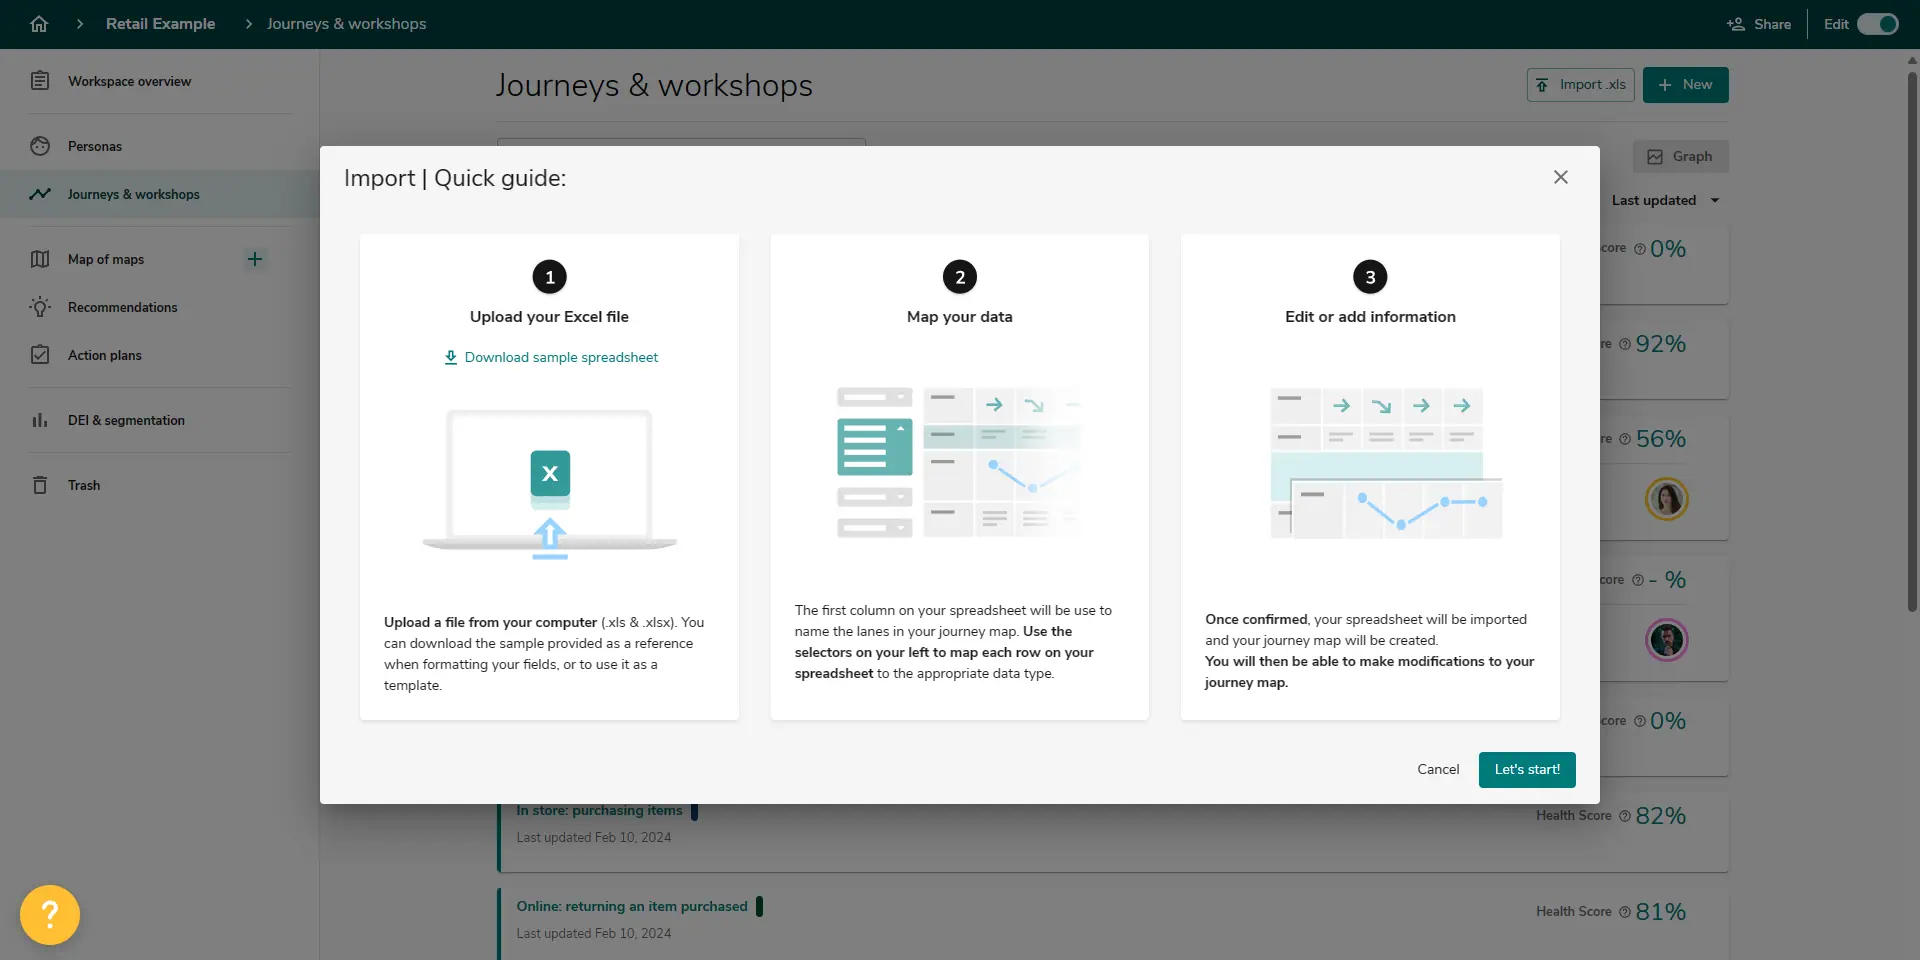Select Journeys & workshops in the sidebar

pos(133,194)
